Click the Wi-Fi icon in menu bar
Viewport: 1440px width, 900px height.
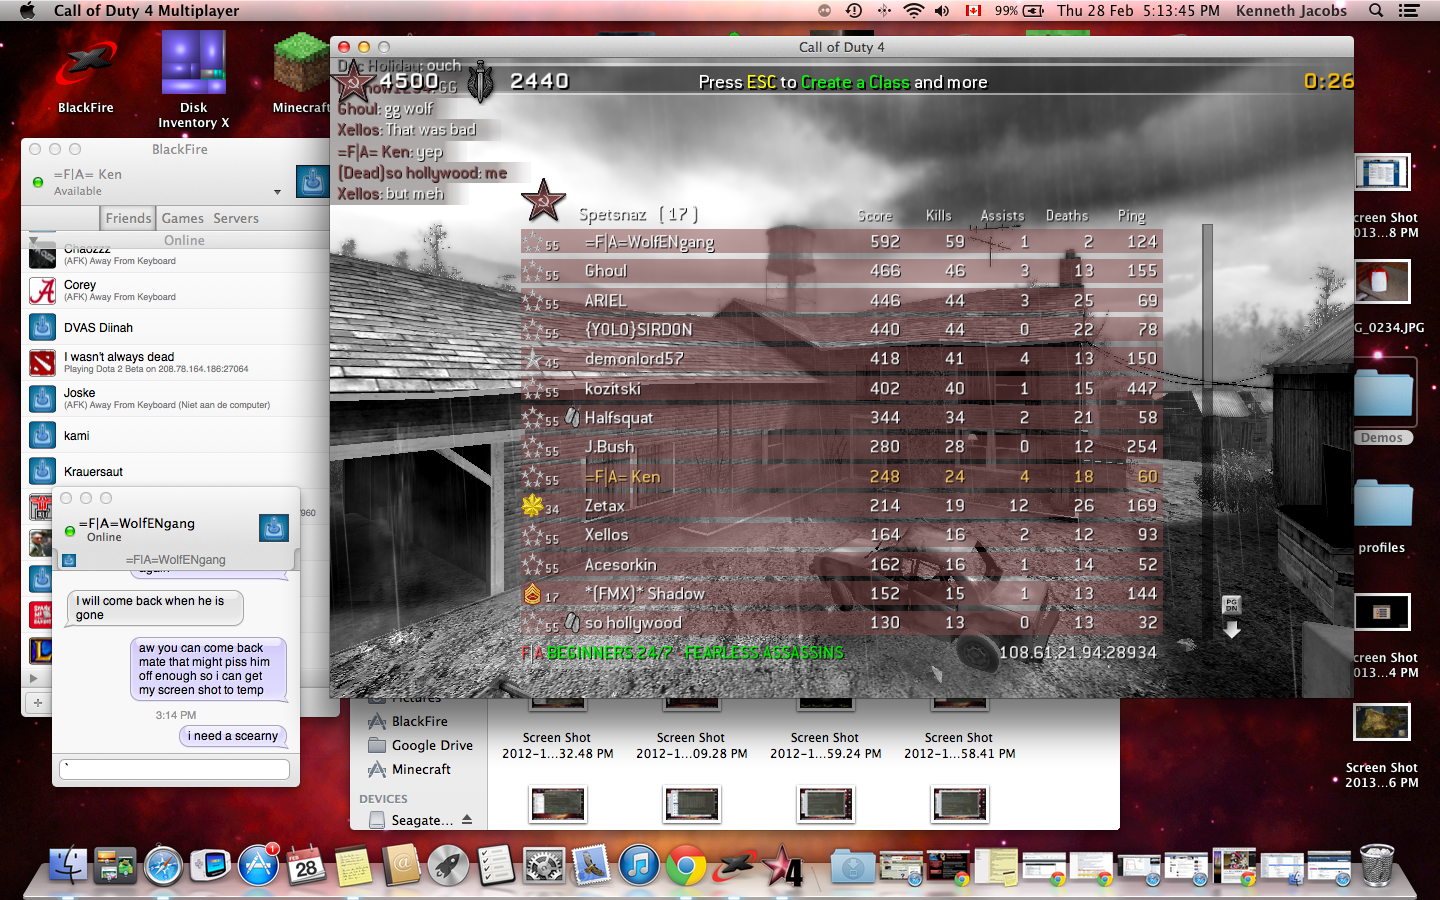[x=913, y=11]
